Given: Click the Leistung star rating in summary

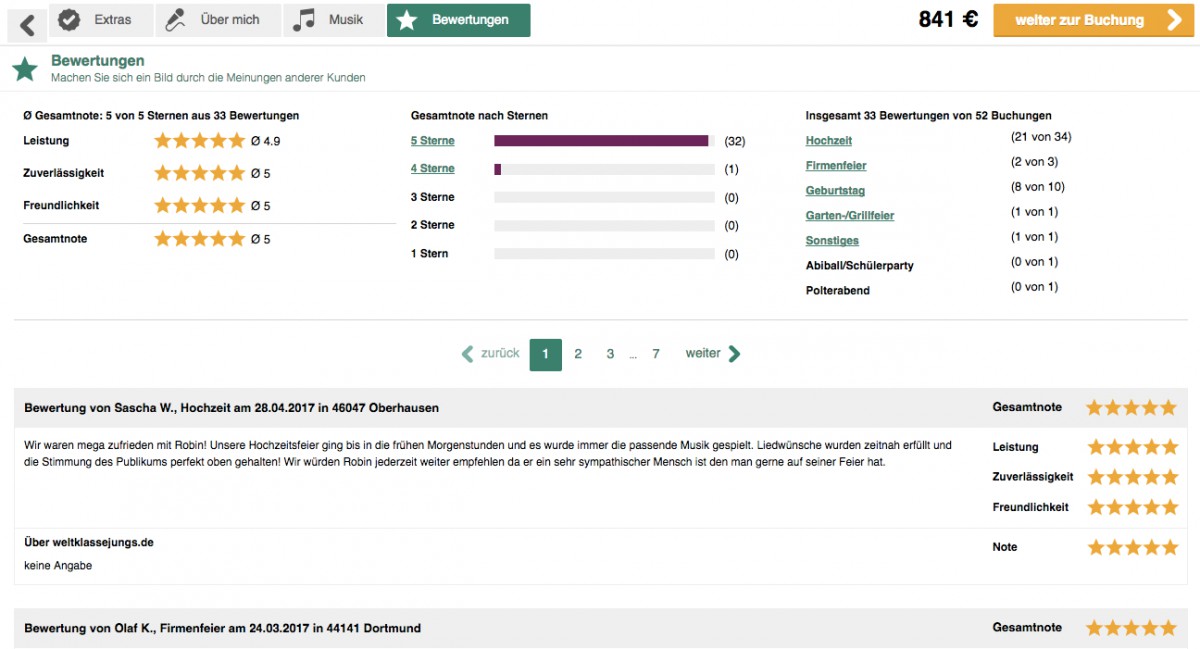Looking at the screenshot, I should click(x=199, y=141).
